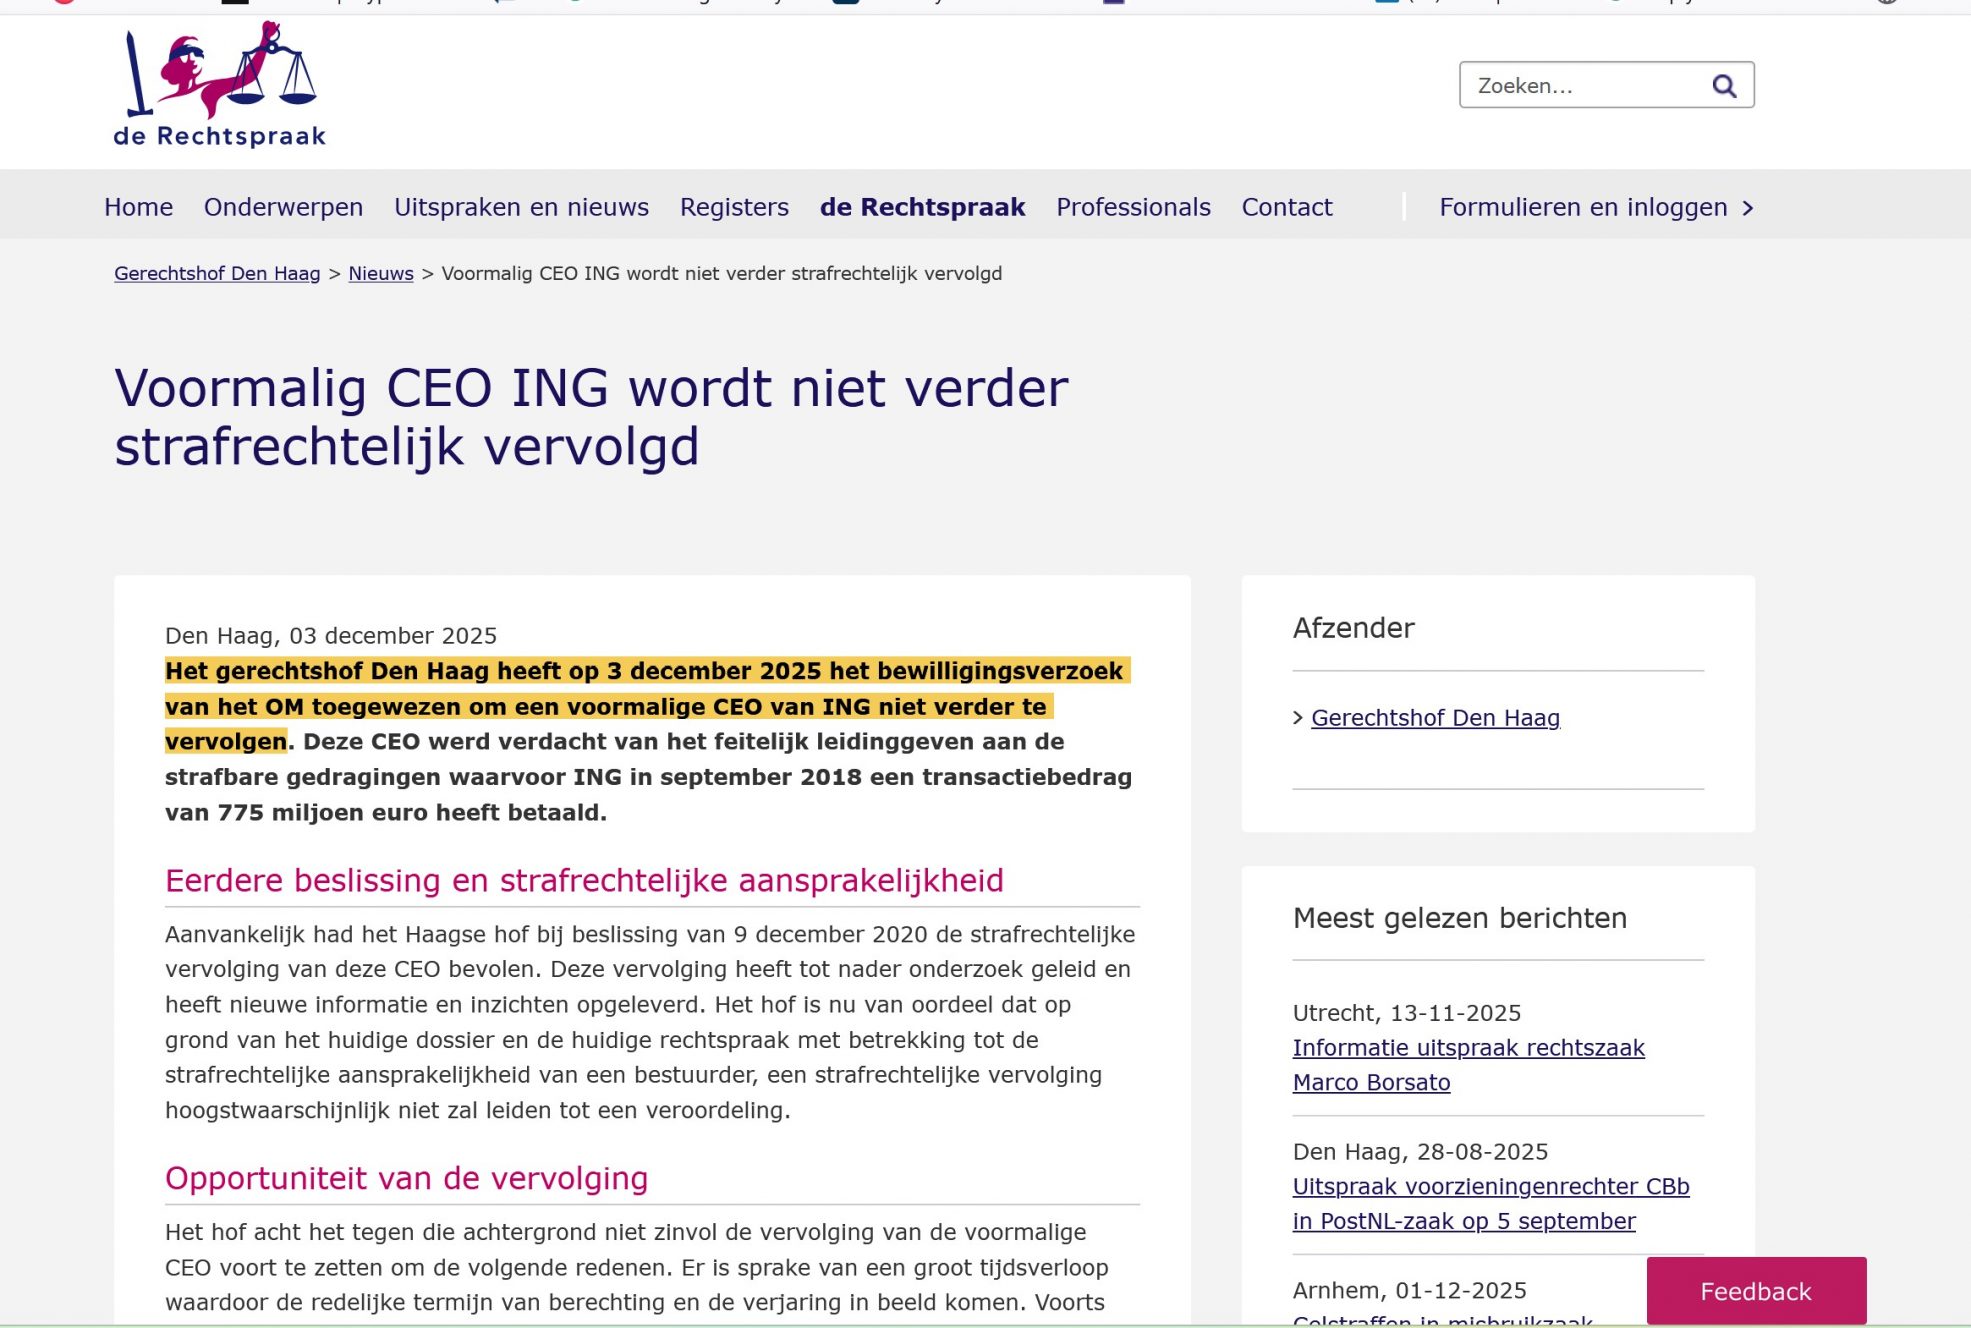Image resolution: width=1971 pixels, height=1328 pixels.
Task: Click the de Rechtspraak logo
Action: [220, 86]
